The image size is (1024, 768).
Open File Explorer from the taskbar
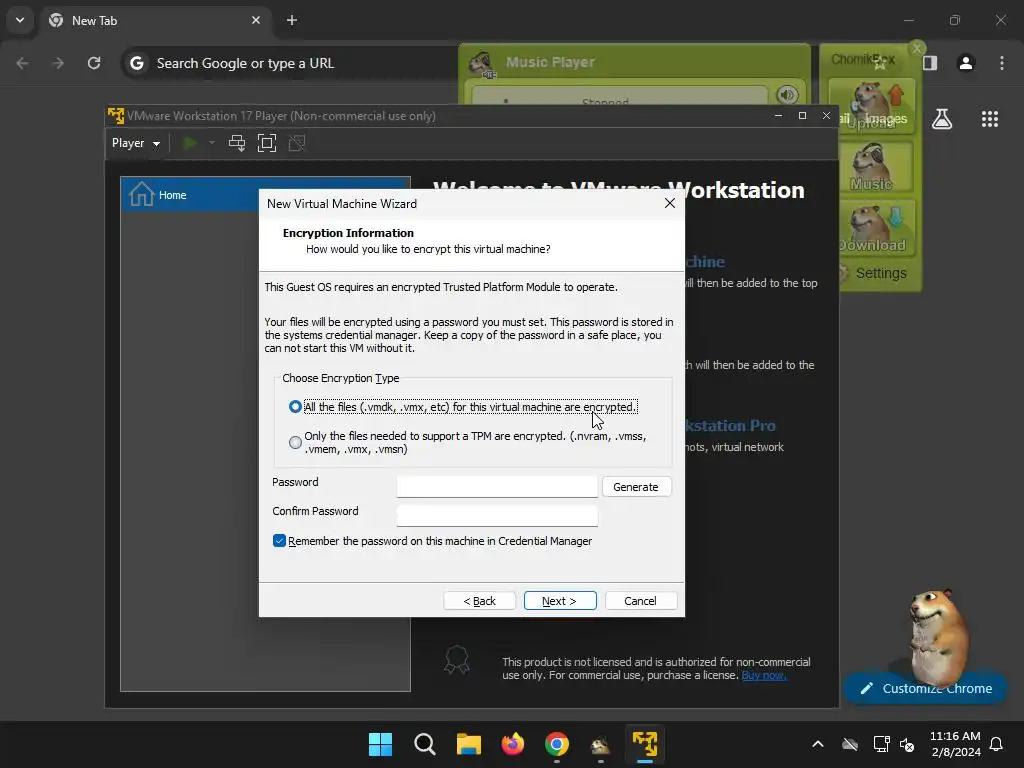pyautogui.click(x=468, y=744)
